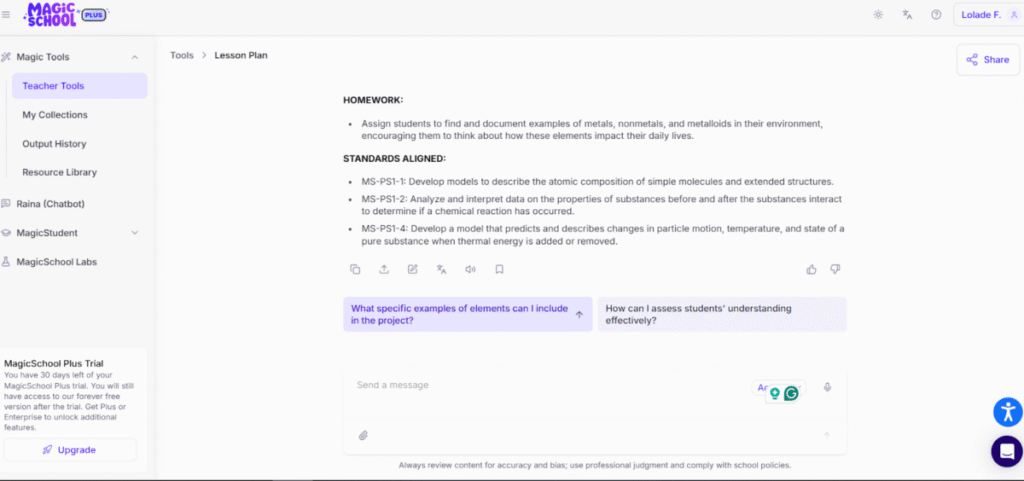Click the read aloud speaker icon
This screenshot has height=481, width=1024.
click(470, 269)
